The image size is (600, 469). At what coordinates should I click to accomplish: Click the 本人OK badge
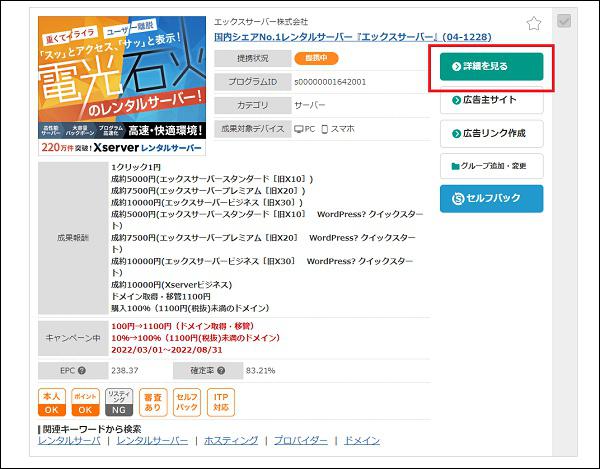(52, 402)
